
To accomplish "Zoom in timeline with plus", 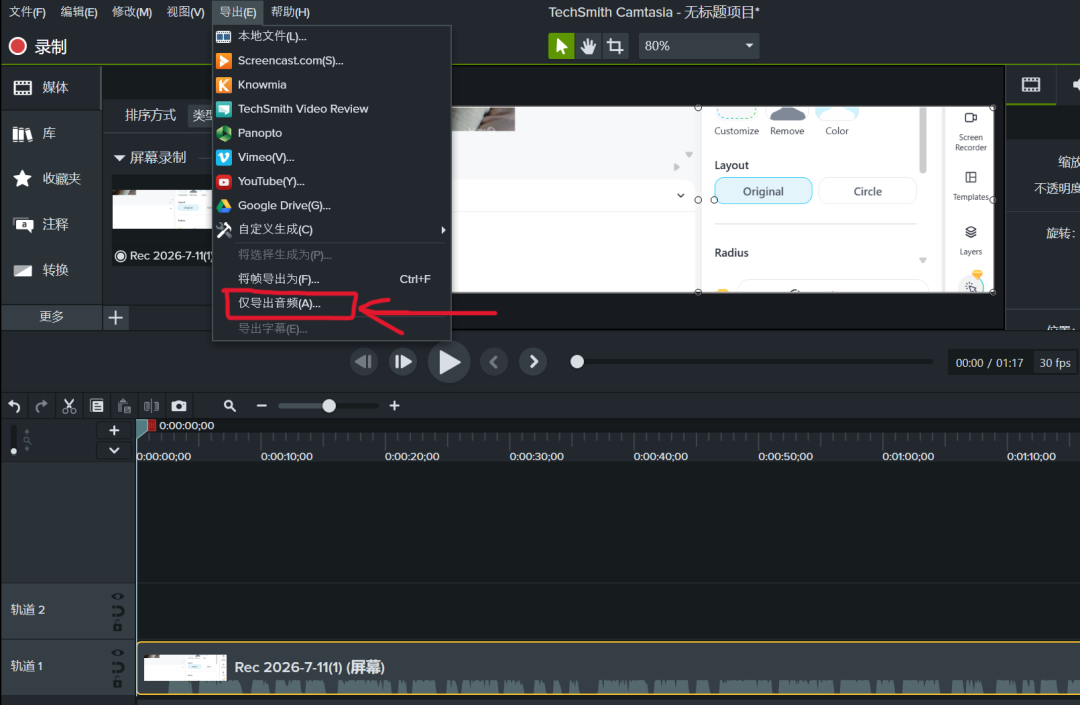I will click(395, 406).
